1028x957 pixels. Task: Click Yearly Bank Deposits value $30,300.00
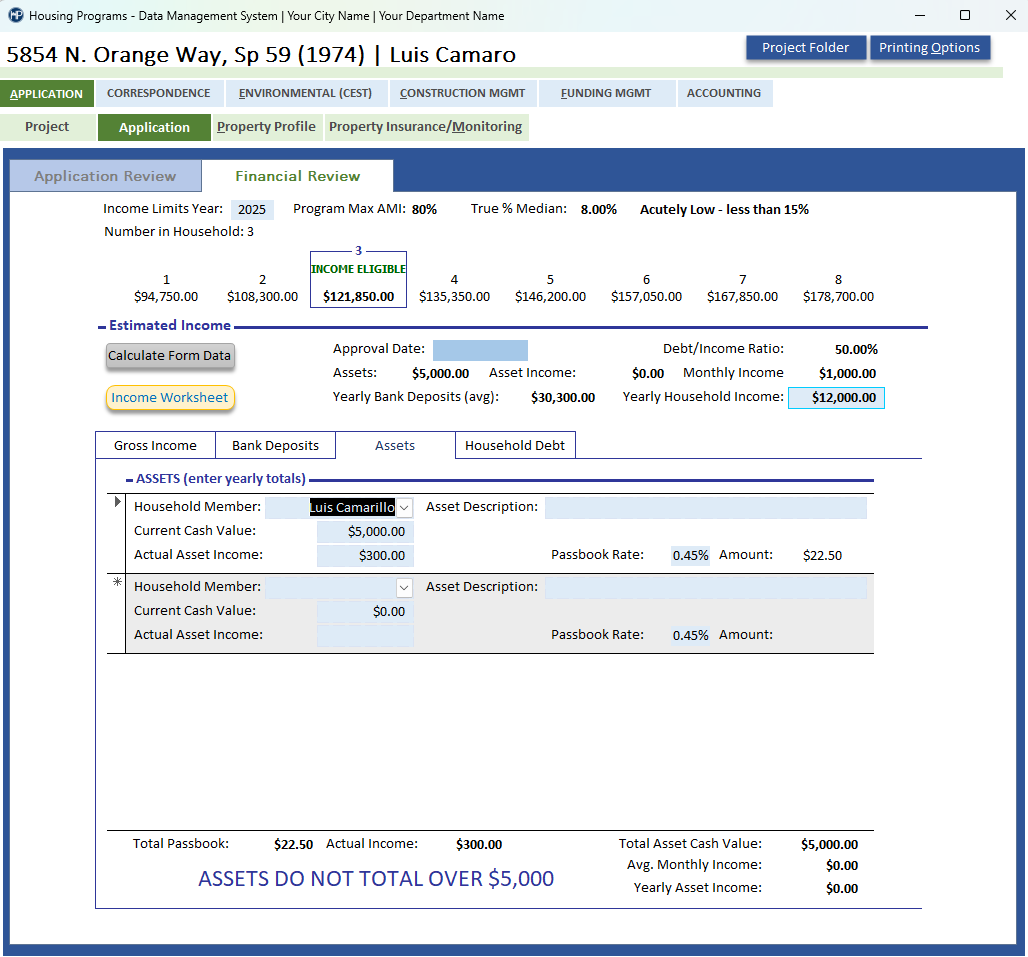[563, 397]
